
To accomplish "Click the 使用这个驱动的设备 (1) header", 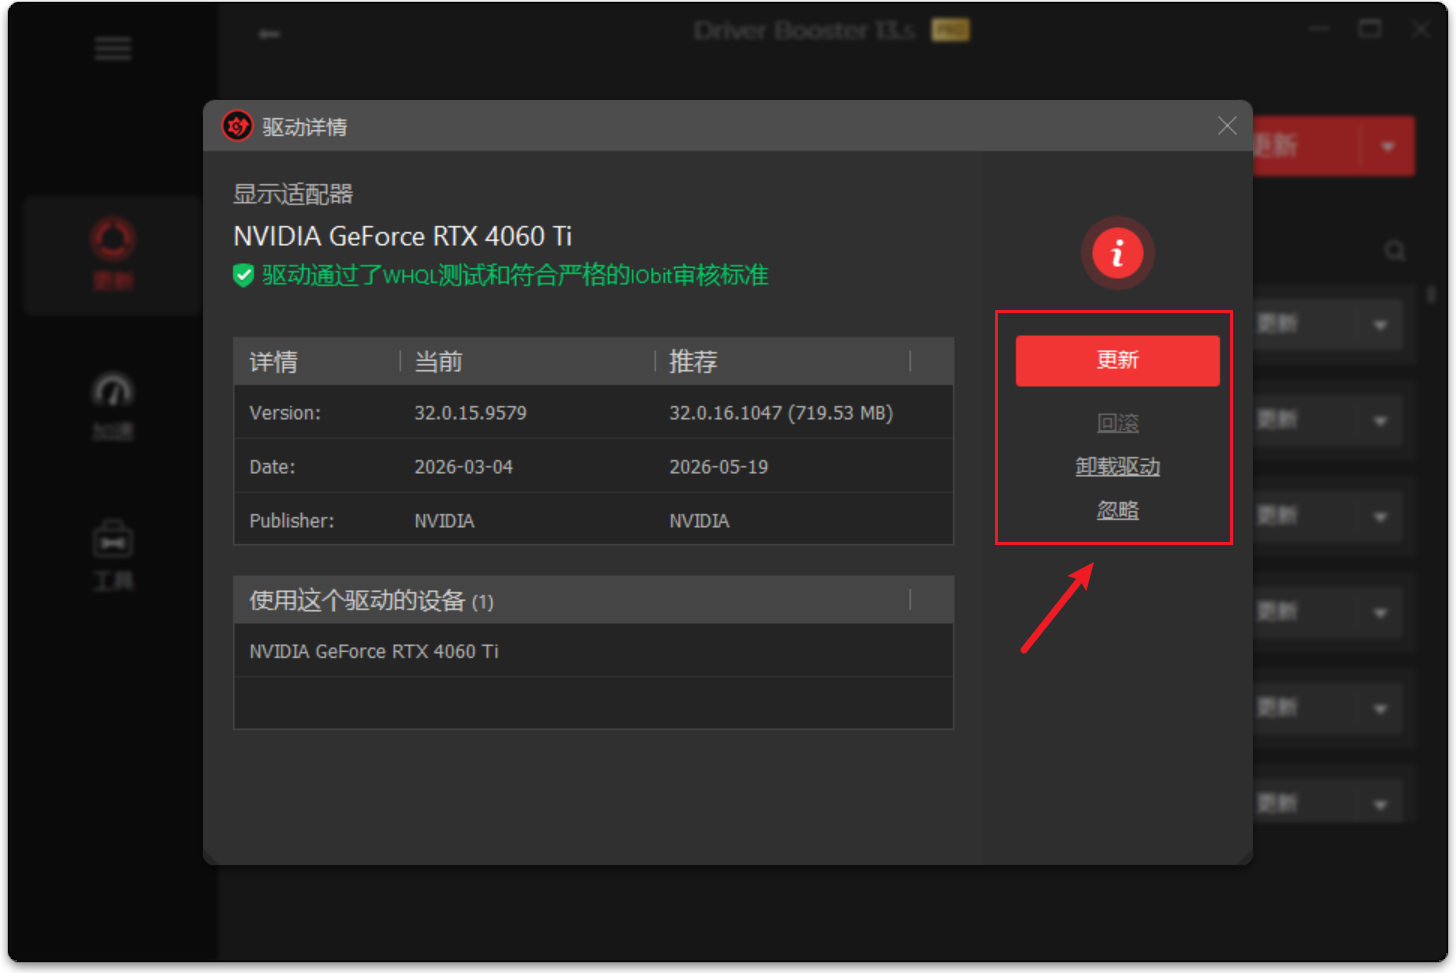I will click(x=371, y=600).
